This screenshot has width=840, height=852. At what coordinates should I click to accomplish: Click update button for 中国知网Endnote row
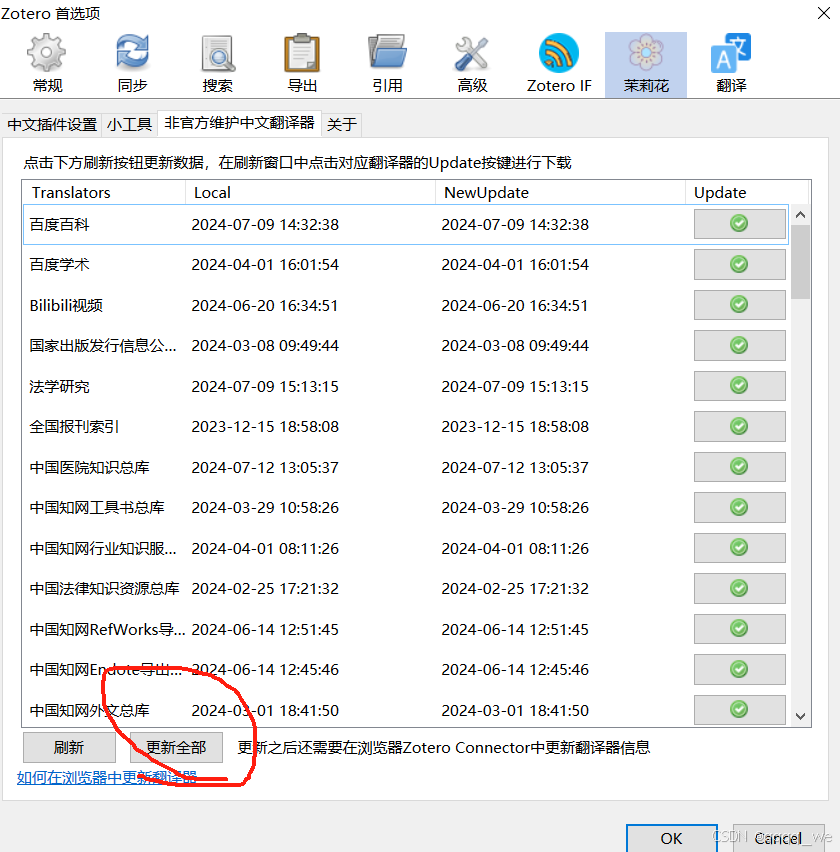tap(739, 669)
